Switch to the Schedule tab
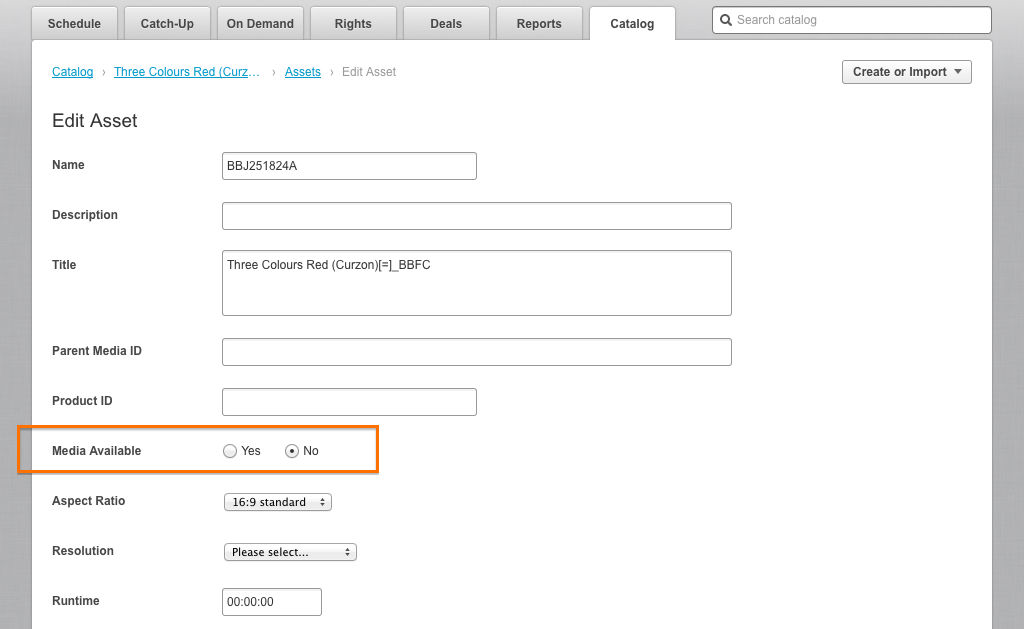The image size is (1024, 629). pos(74,24)
